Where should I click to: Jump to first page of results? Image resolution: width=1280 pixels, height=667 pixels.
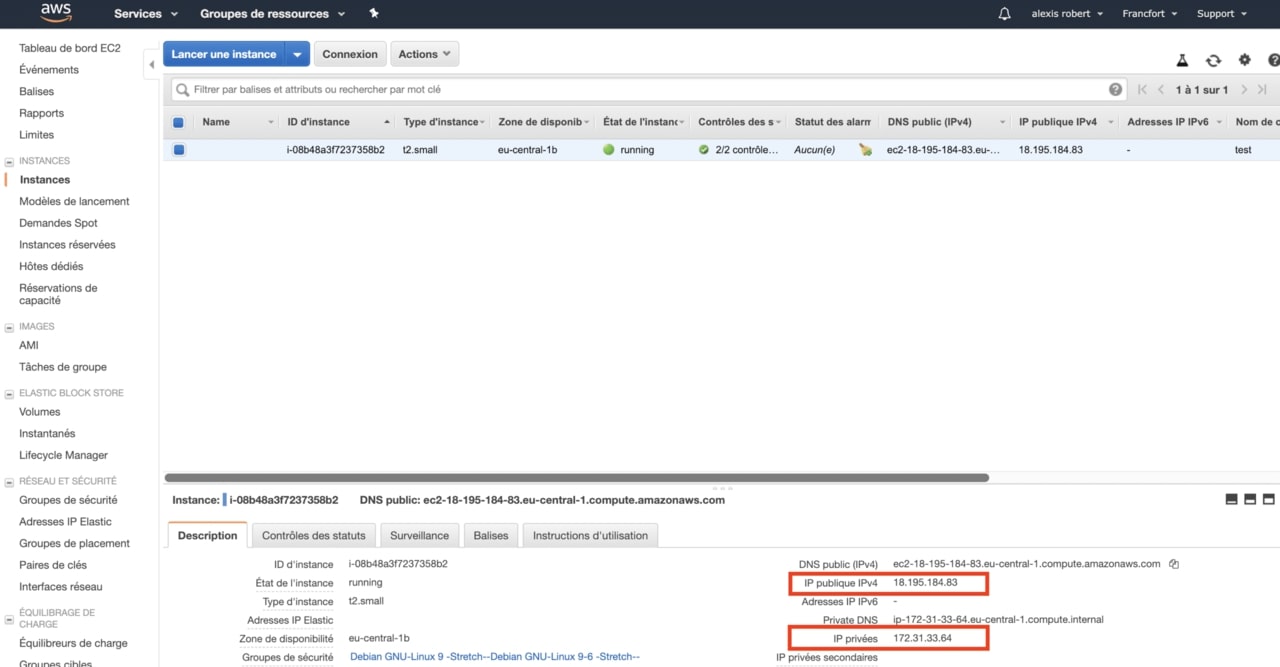point(1142,90)
